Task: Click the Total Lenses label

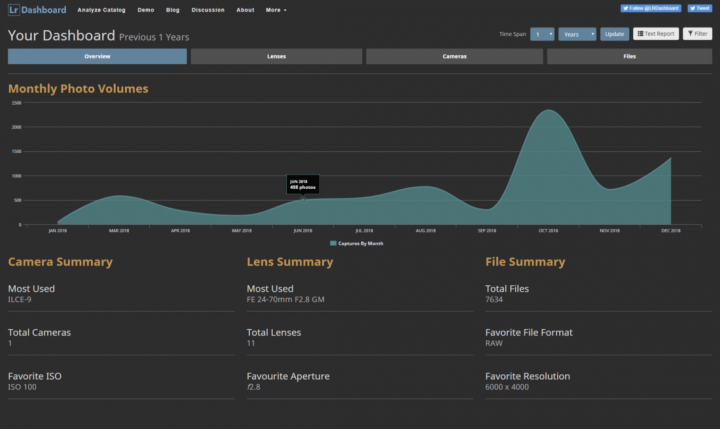Action: click(x=274, y=333)
